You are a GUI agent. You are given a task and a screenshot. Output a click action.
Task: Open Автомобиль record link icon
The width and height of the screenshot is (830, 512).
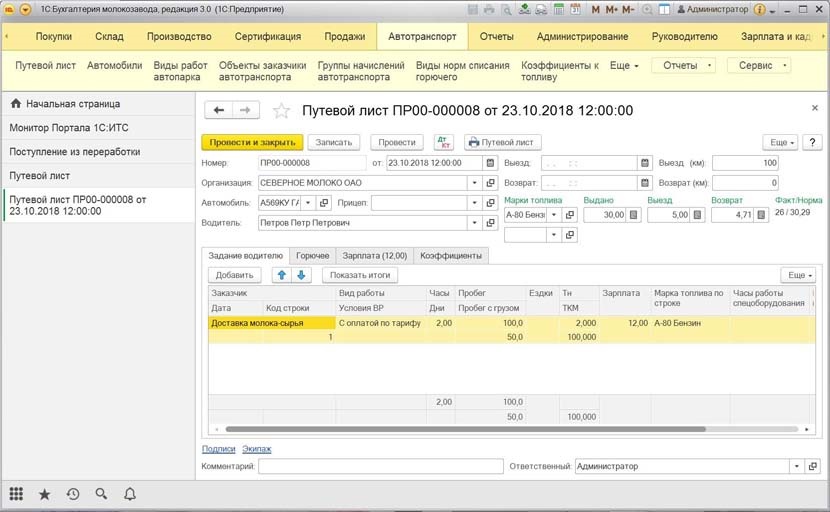[323, 203]
